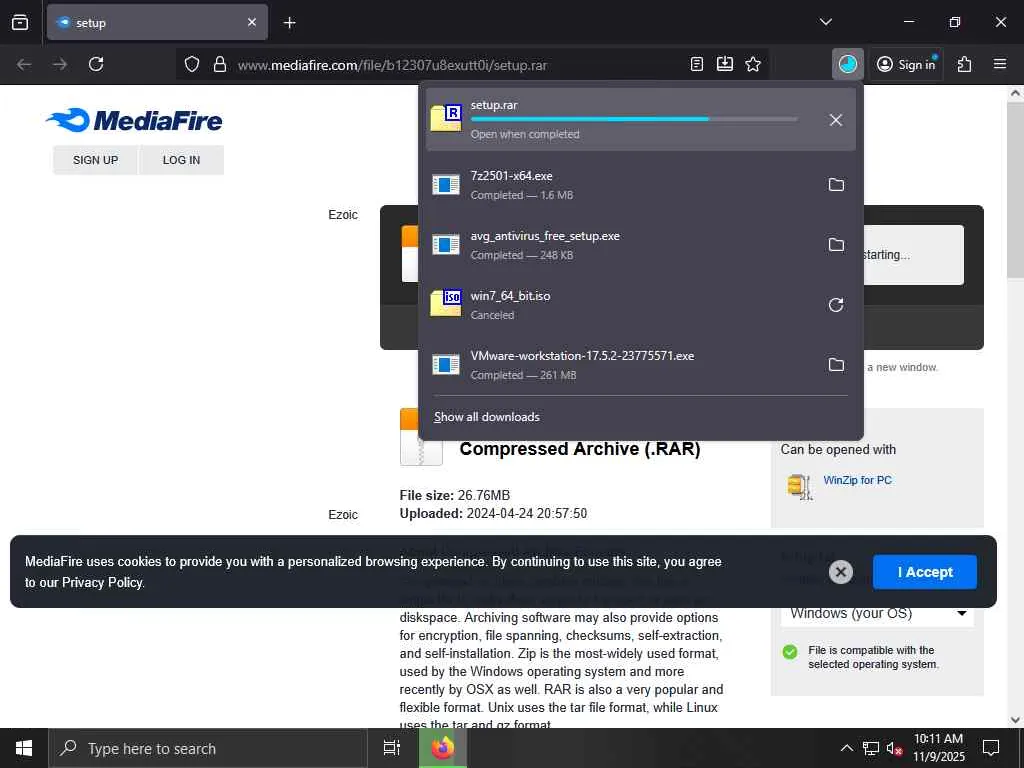Open Task View on taskbar
The image size is (1024, 768).
click(392, 748)
